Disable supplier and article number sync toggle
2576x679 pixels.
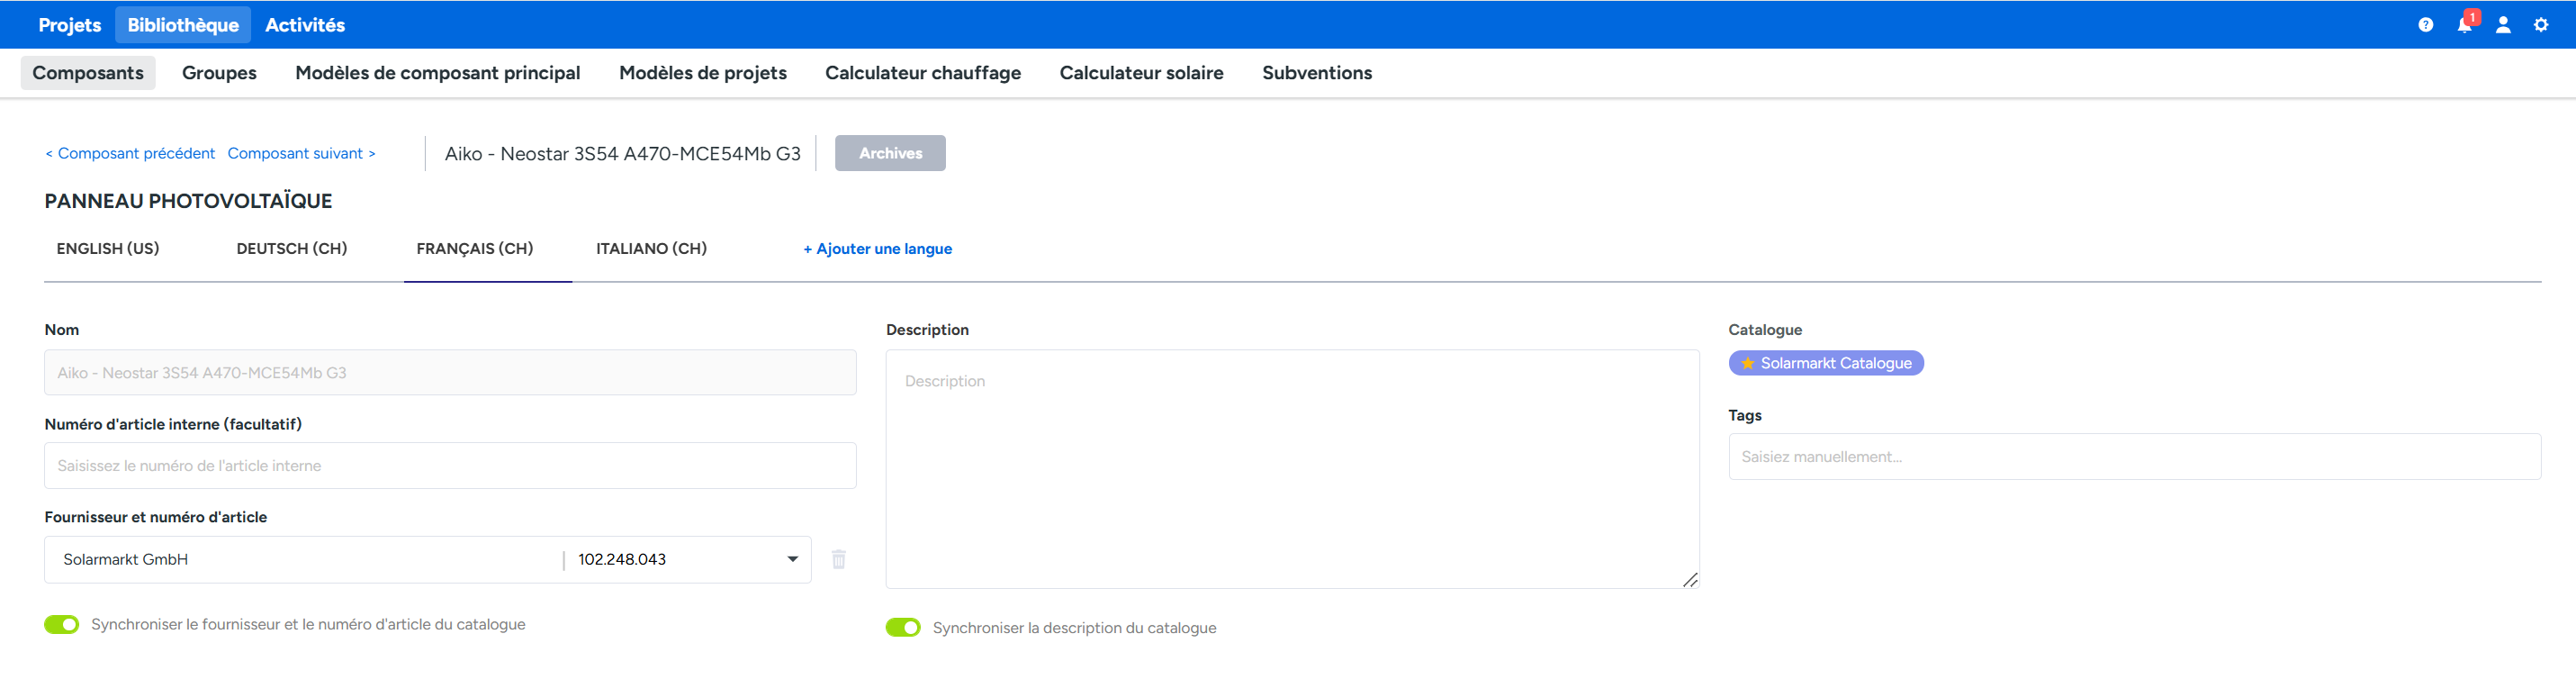pyautogui.click(x=62, y=624)
